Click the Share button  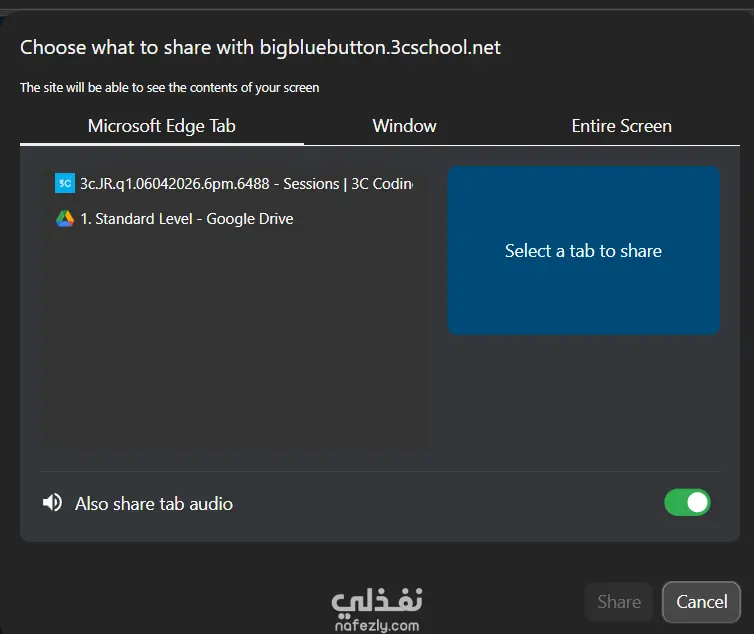coord(619,602)
